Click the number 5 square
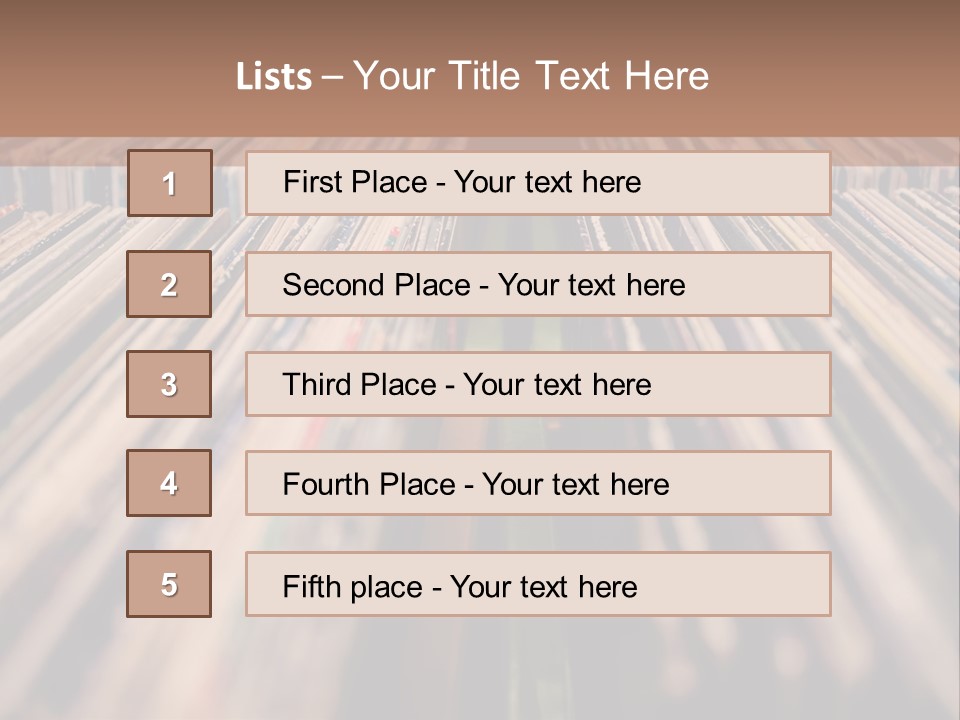This screenshot has height=720, width=960. tap(169, 584)
